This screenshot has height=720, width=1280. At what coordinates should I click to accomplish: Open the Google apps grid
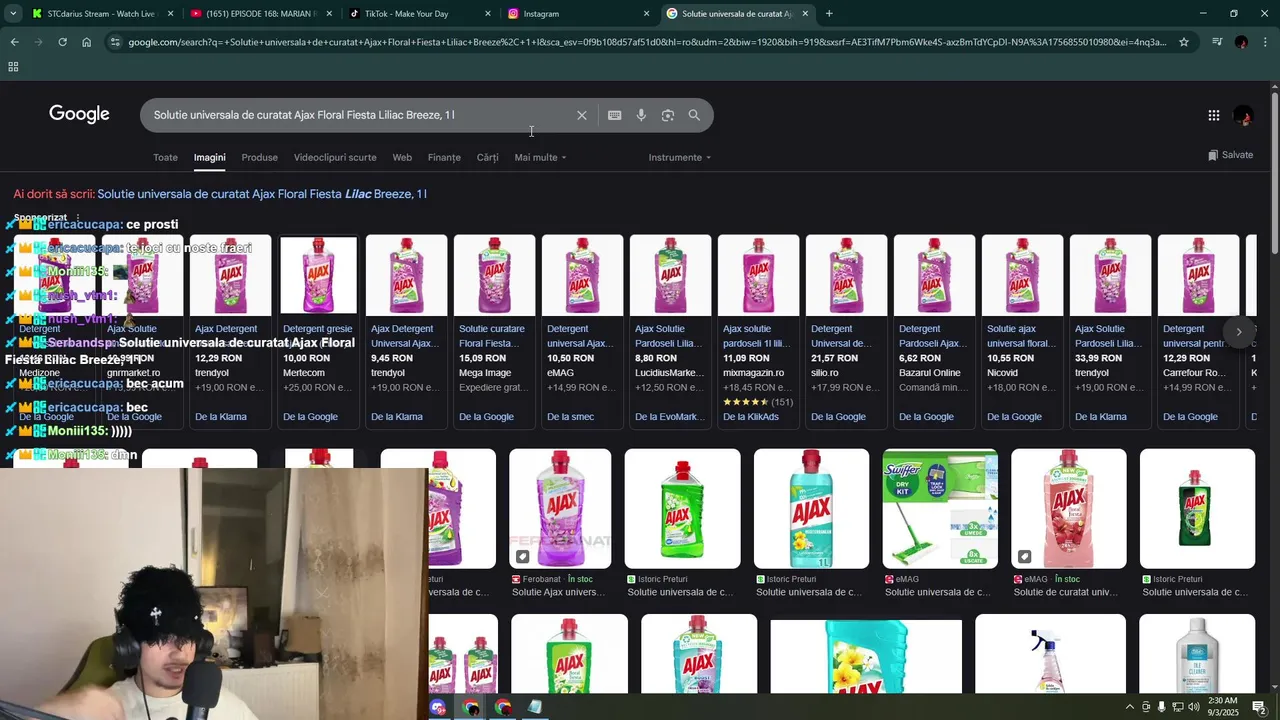pyautogui.click(x=1213, y=115)
